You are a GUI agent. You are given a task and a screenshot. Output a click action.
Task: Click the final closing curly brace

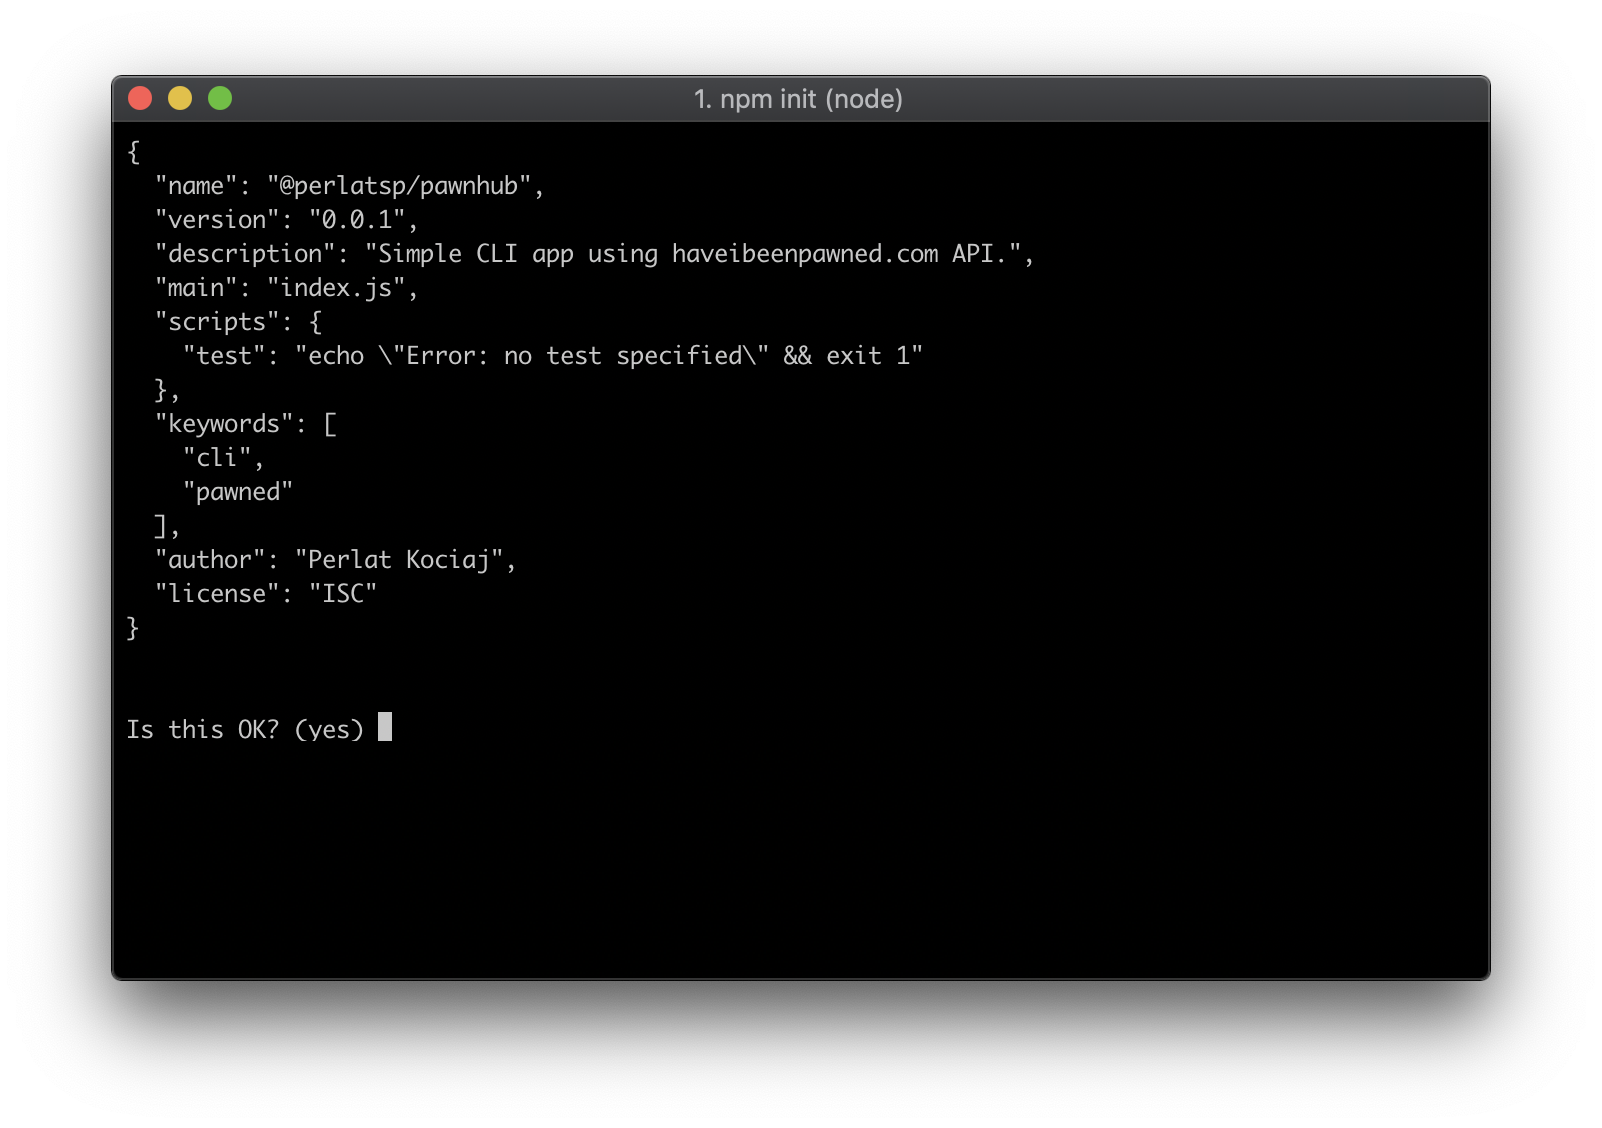(x=133, y=628)
